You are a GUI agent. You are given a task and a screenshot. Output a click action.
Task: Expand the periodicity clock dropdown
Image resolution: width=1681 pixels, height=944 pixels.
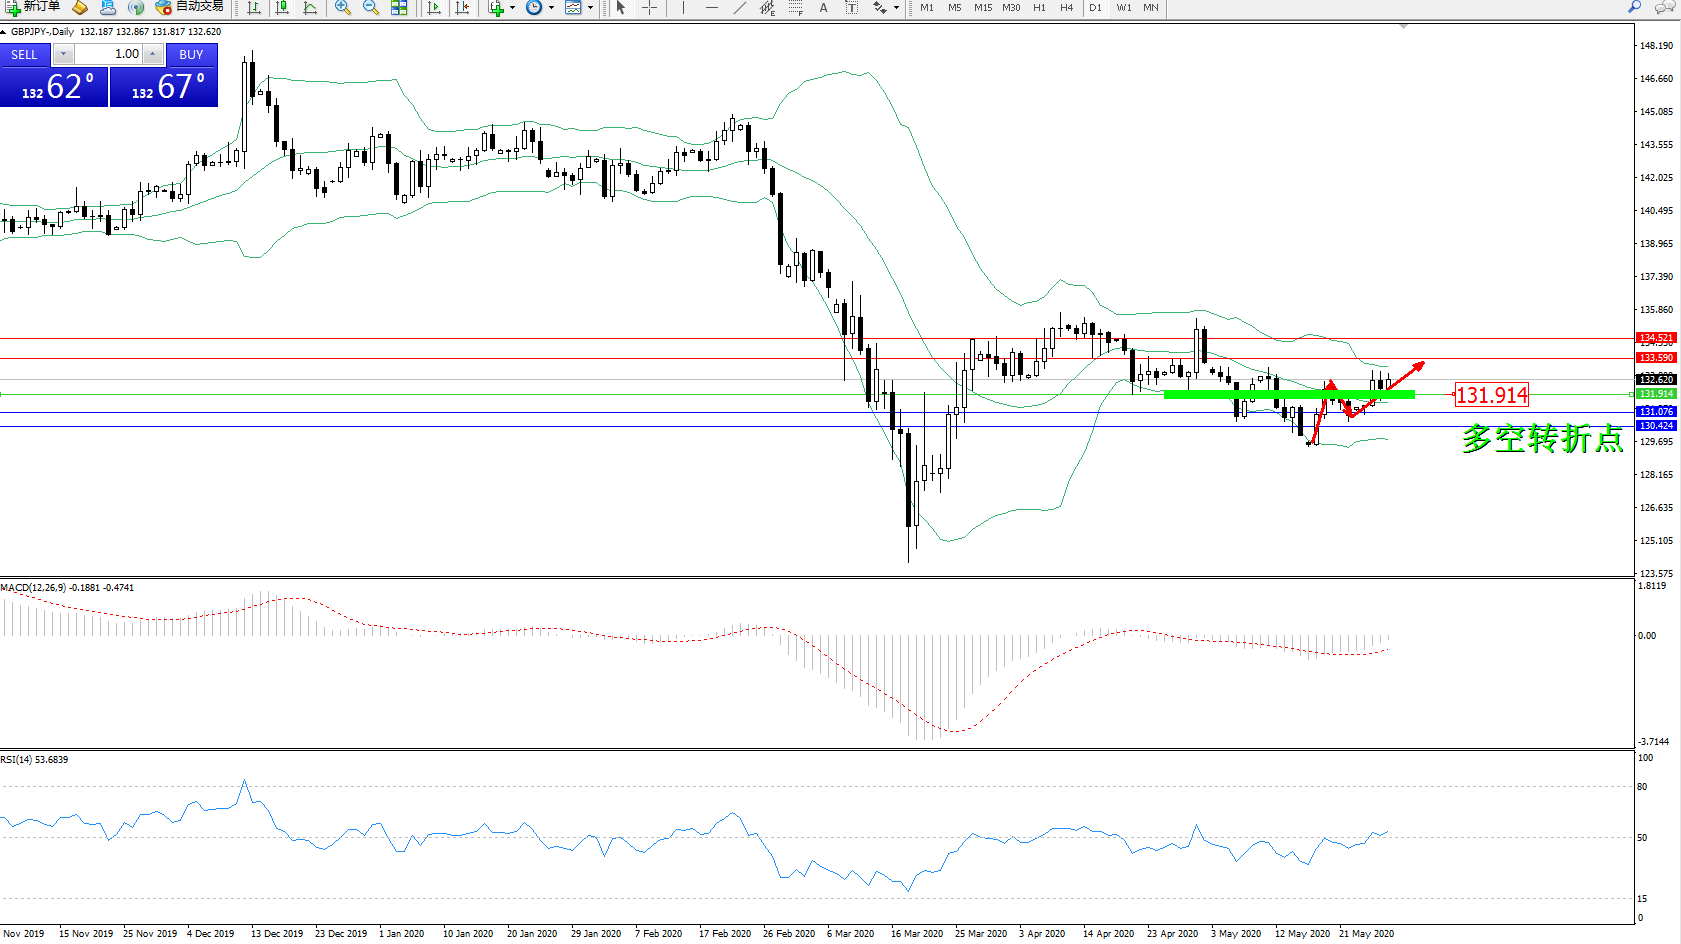tap(551, 8)
